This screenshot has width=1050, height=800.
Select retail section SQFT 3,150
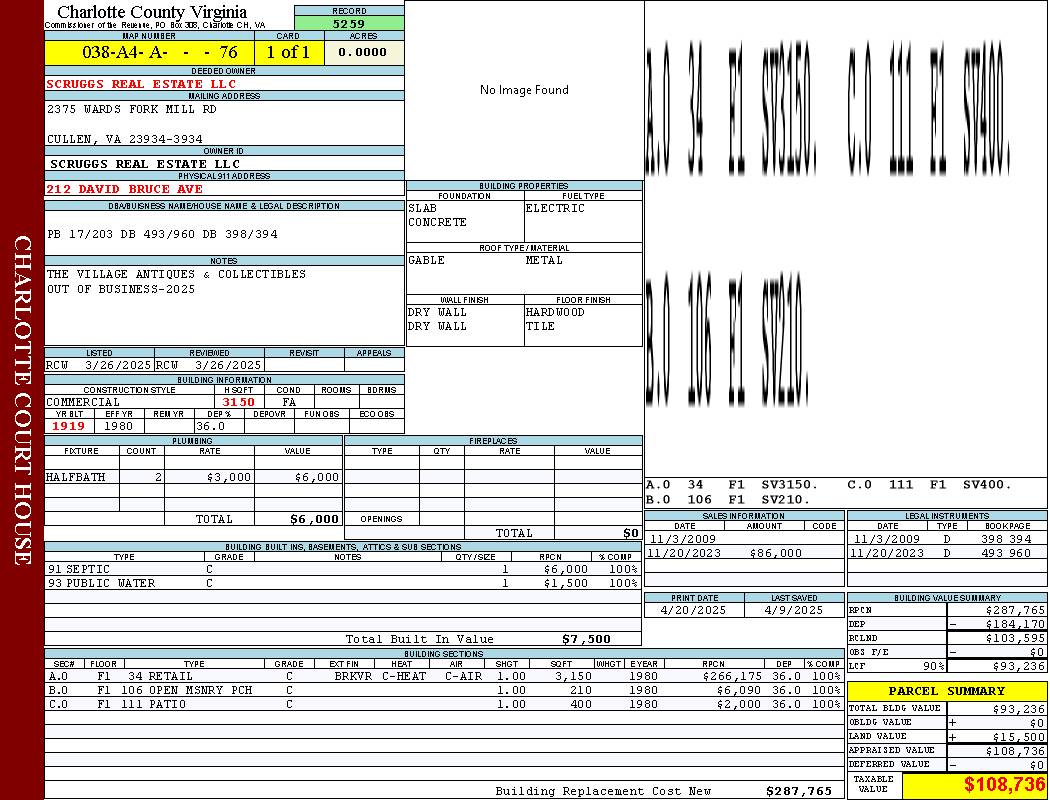click(573, 676)
